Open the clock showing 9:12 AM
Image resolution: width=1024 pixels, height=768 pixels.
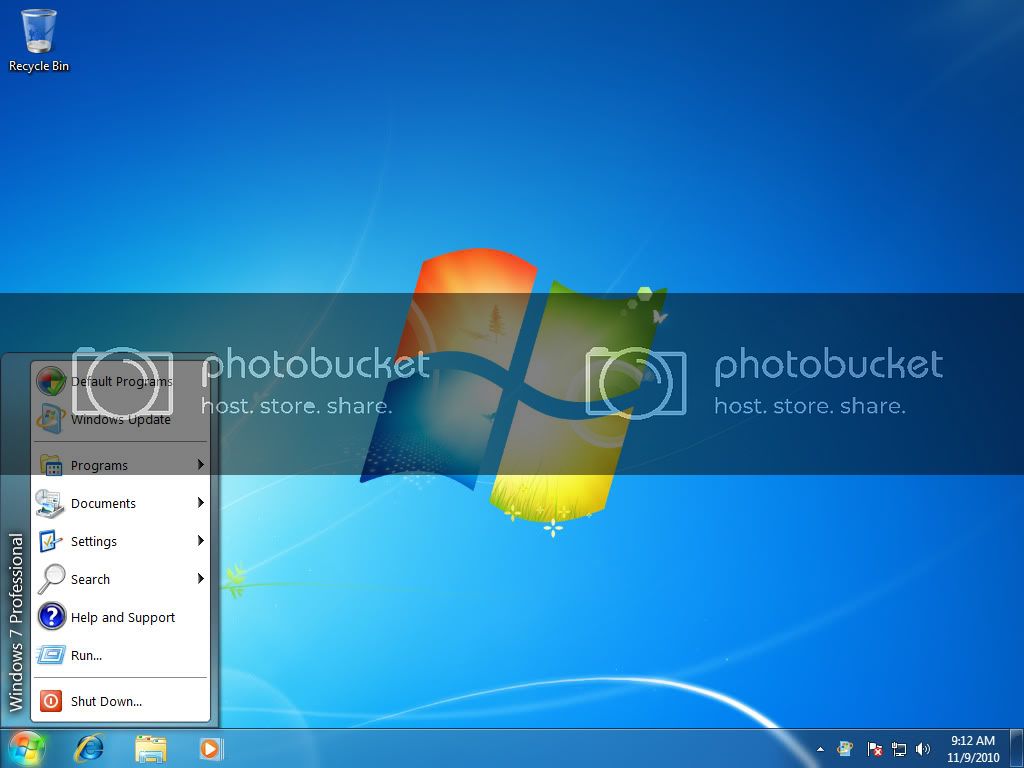tap(972, 741)
